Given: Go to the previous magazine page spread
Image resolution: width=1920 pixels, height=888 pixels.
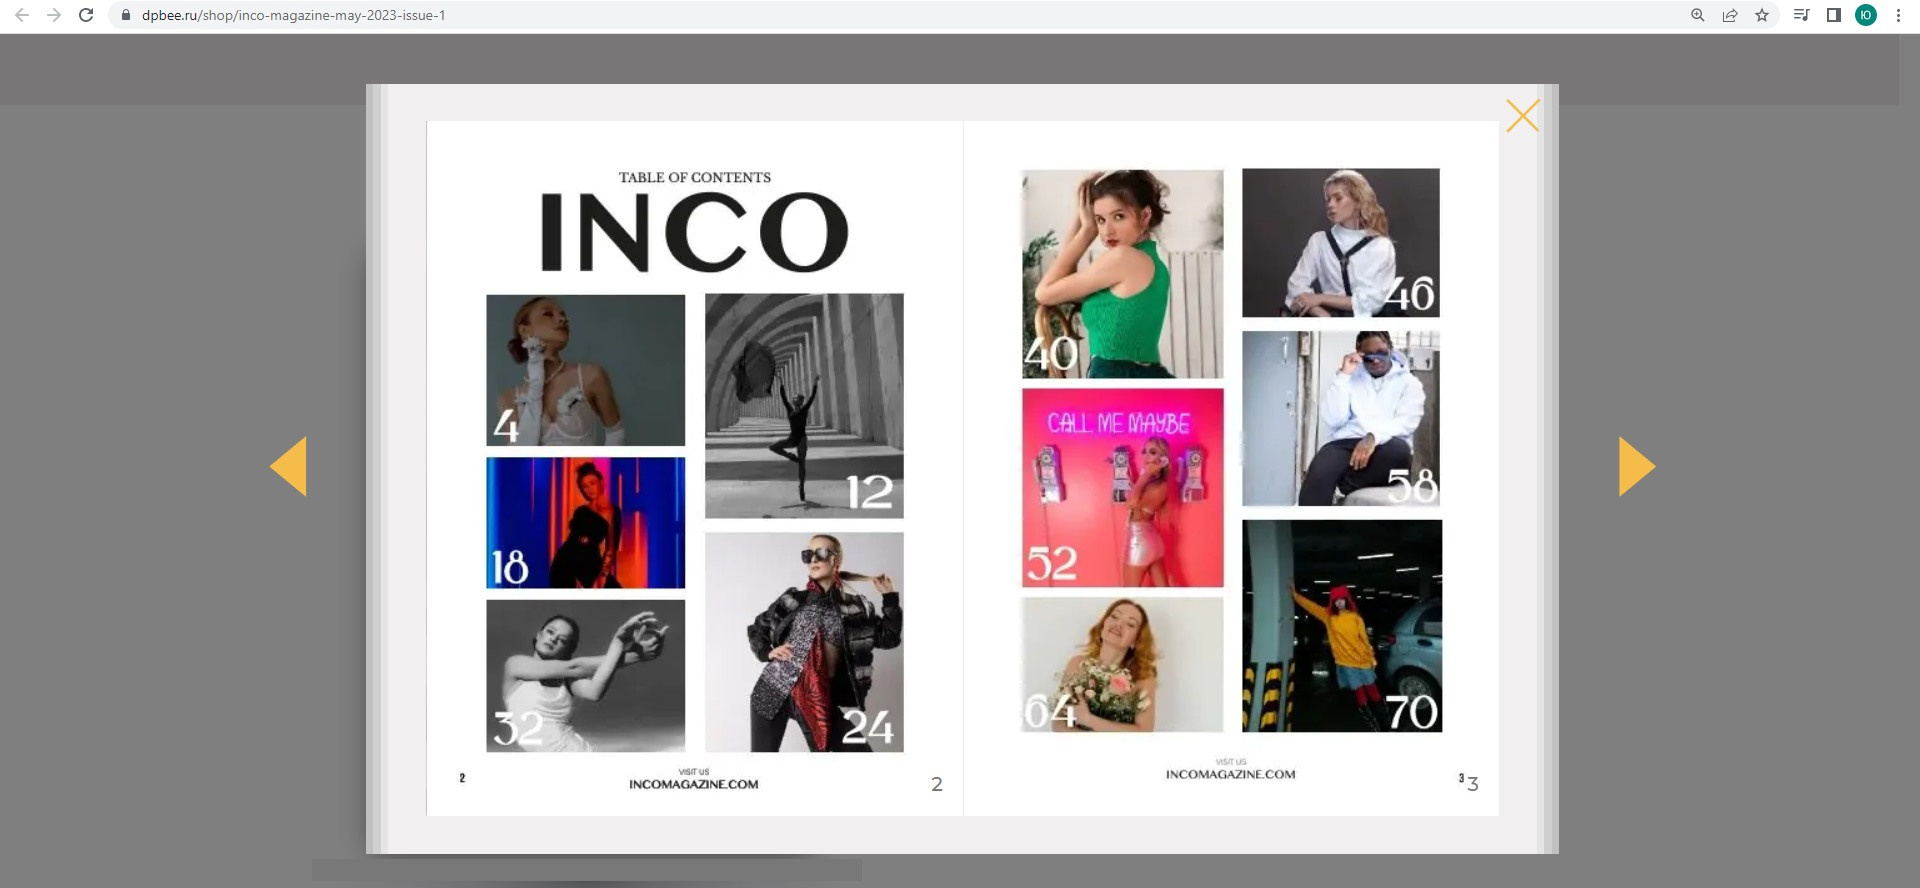Looking at the screenshot, I should tap(289, 466).
